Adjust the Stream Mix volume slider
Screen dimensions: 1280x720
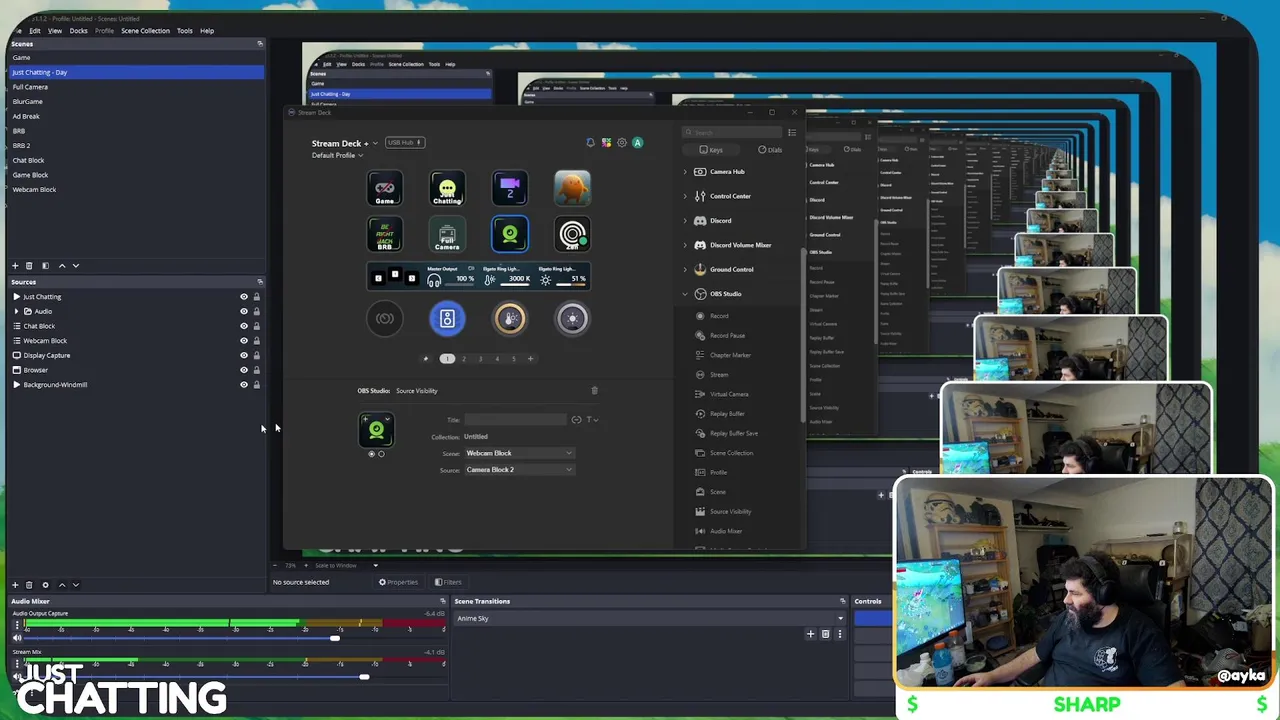(364, 677)
